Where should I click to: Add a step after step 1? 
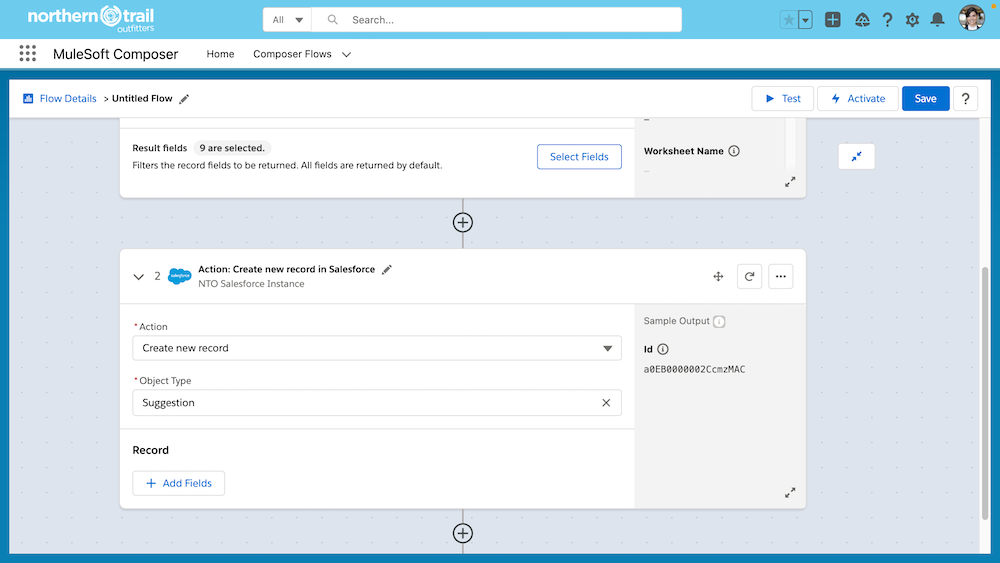click(x=462, y=223)
